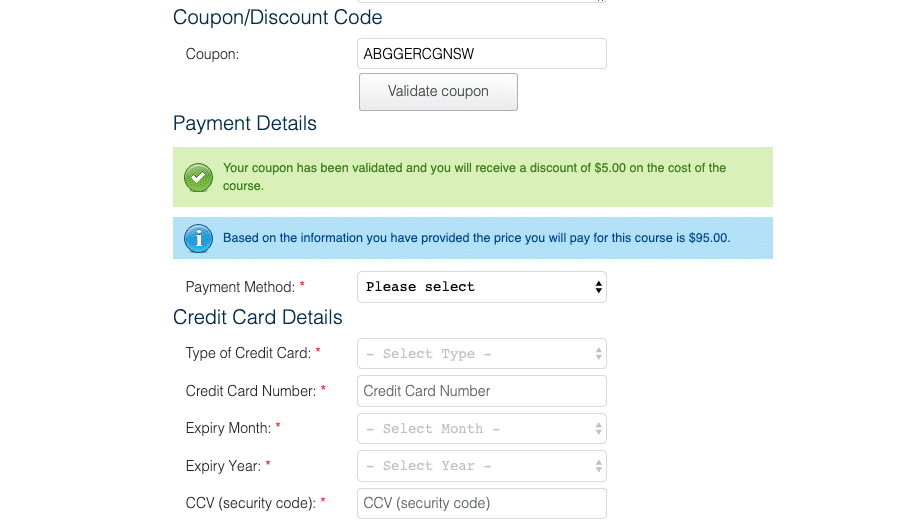Click the blue information icon
The image size is (909, 522).
198,238
